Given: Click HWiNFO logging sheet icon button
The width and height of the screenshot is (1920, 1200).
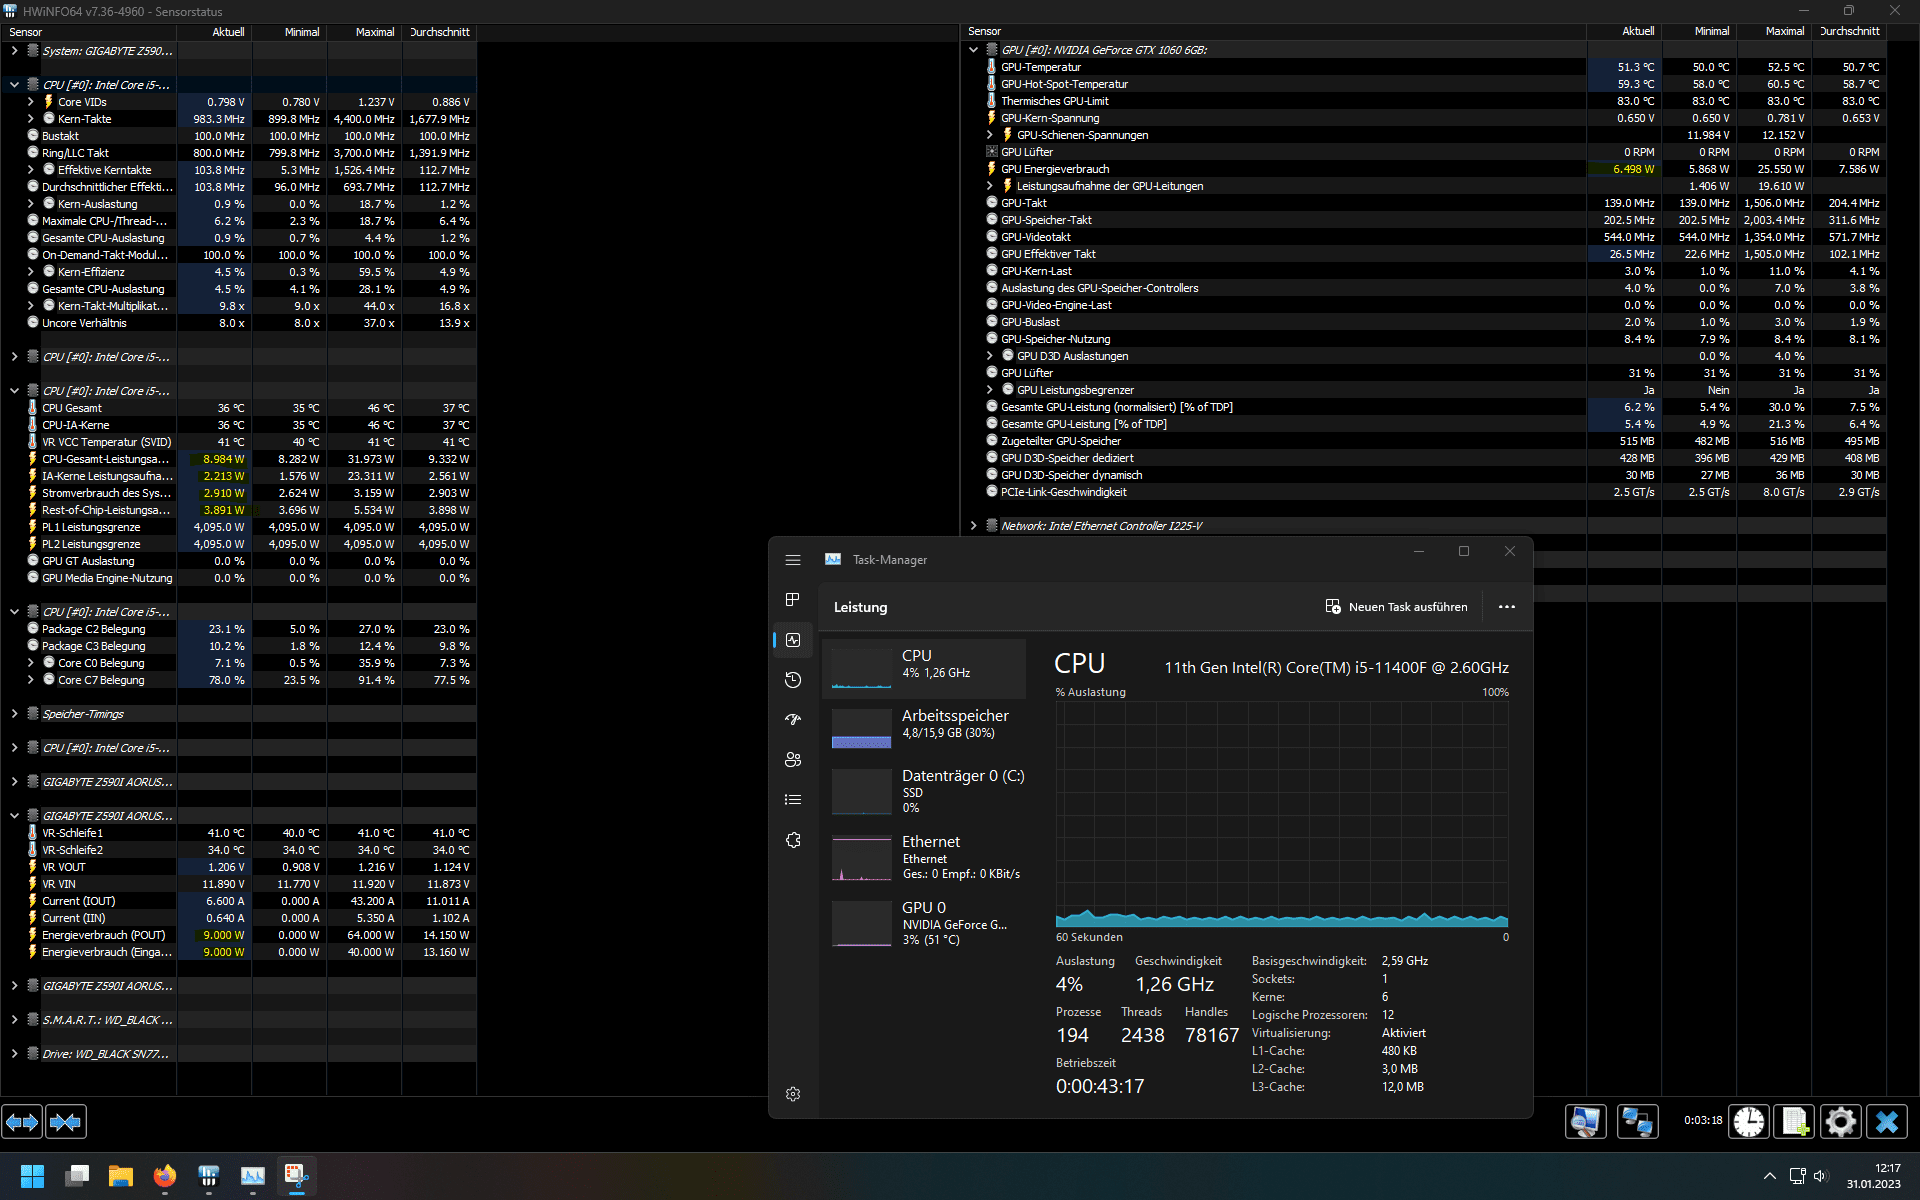Looking at the screenshot, I should point(1794,1122).
